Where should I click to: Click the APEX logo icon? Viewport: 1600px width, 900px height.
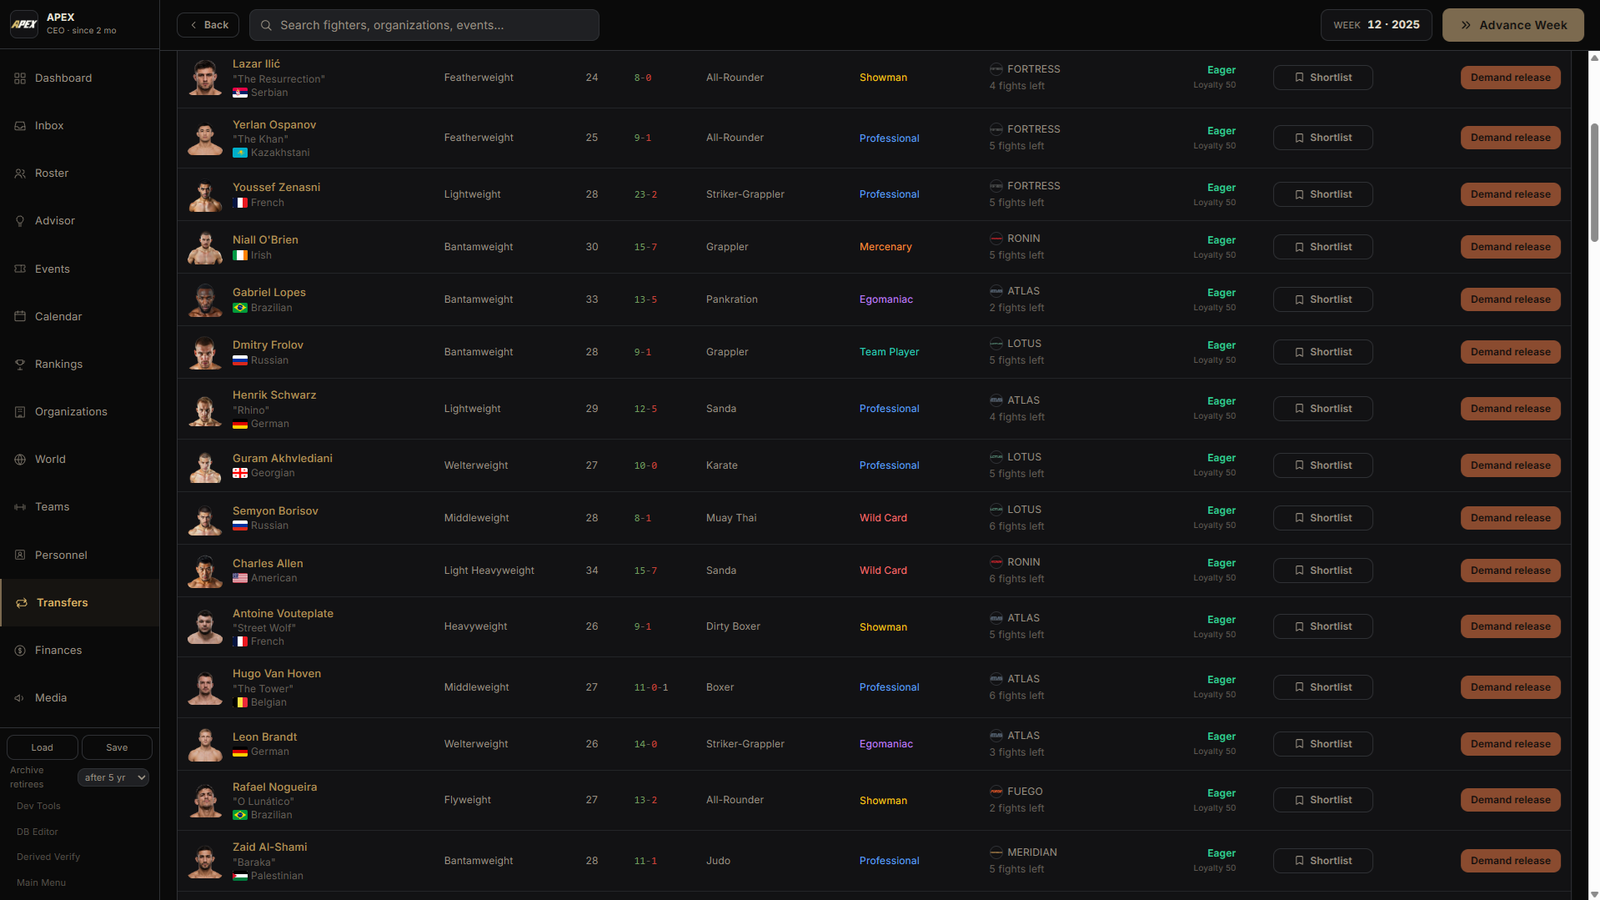pyautogui.click(x=24, y=24)
